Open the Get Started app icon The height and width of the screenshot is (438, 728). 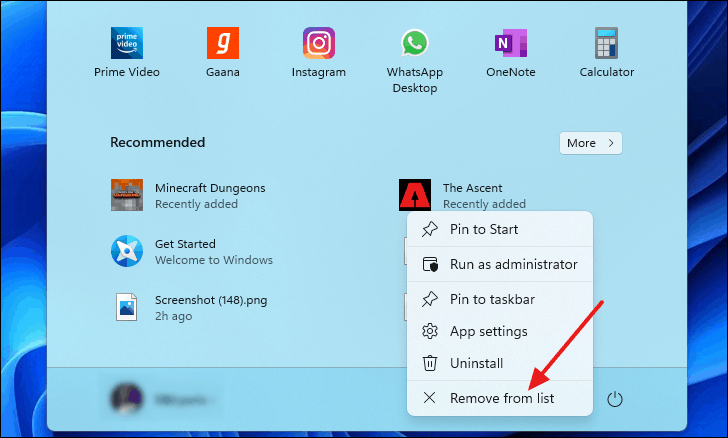[127, 251]
